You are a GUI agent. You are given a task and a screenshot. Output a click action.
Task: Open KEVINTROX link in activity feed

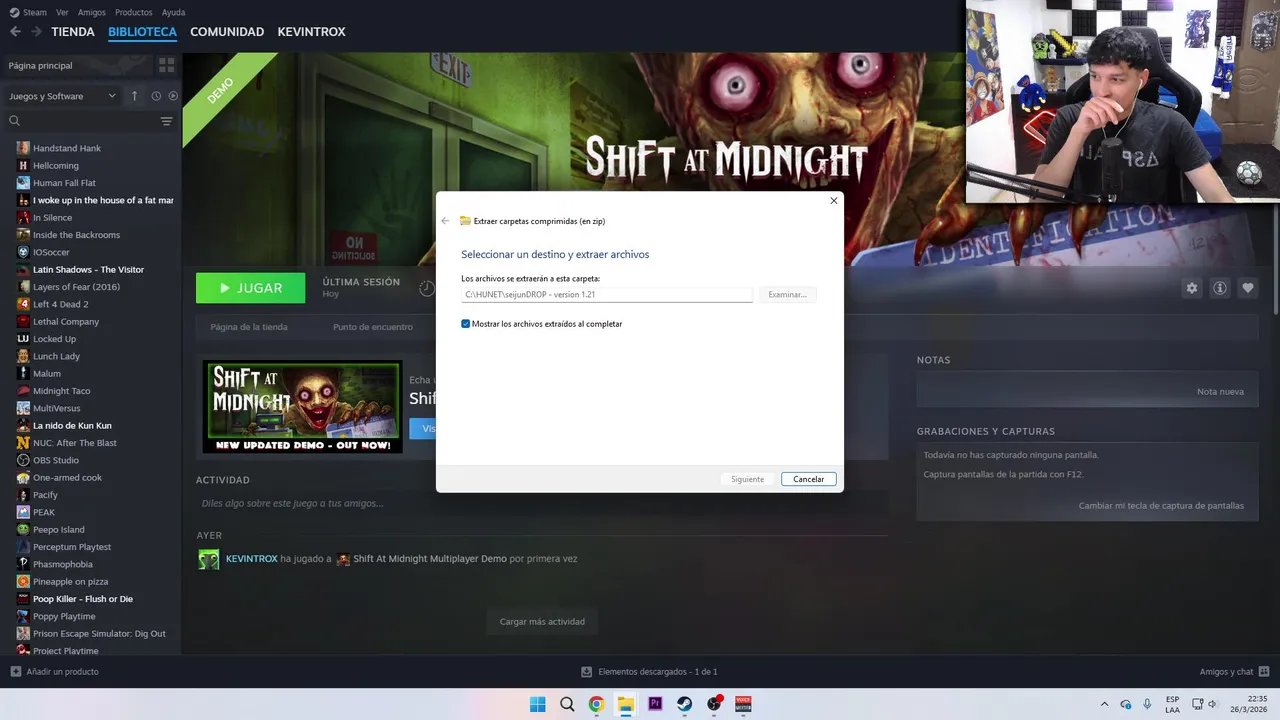[252, 559]
